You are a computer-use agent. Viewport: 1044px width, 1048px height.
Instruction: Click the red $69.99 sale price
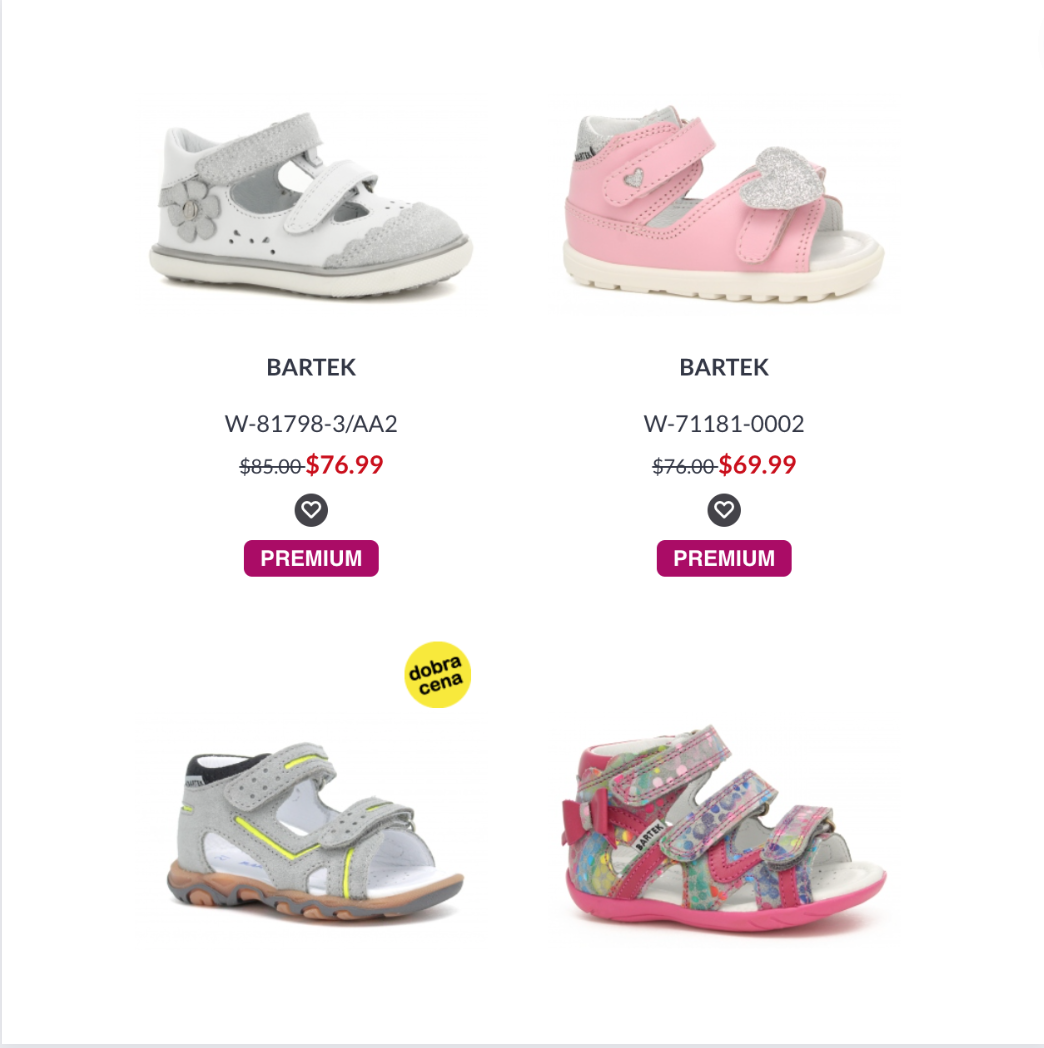click(x=757, y=465)
